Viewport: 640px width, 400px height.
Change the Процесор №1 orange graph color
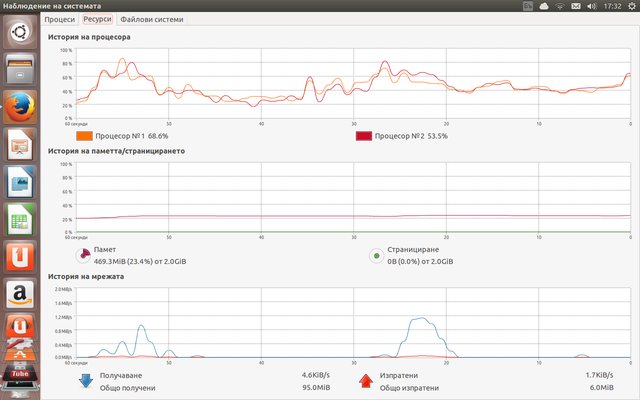coord(84,136)
